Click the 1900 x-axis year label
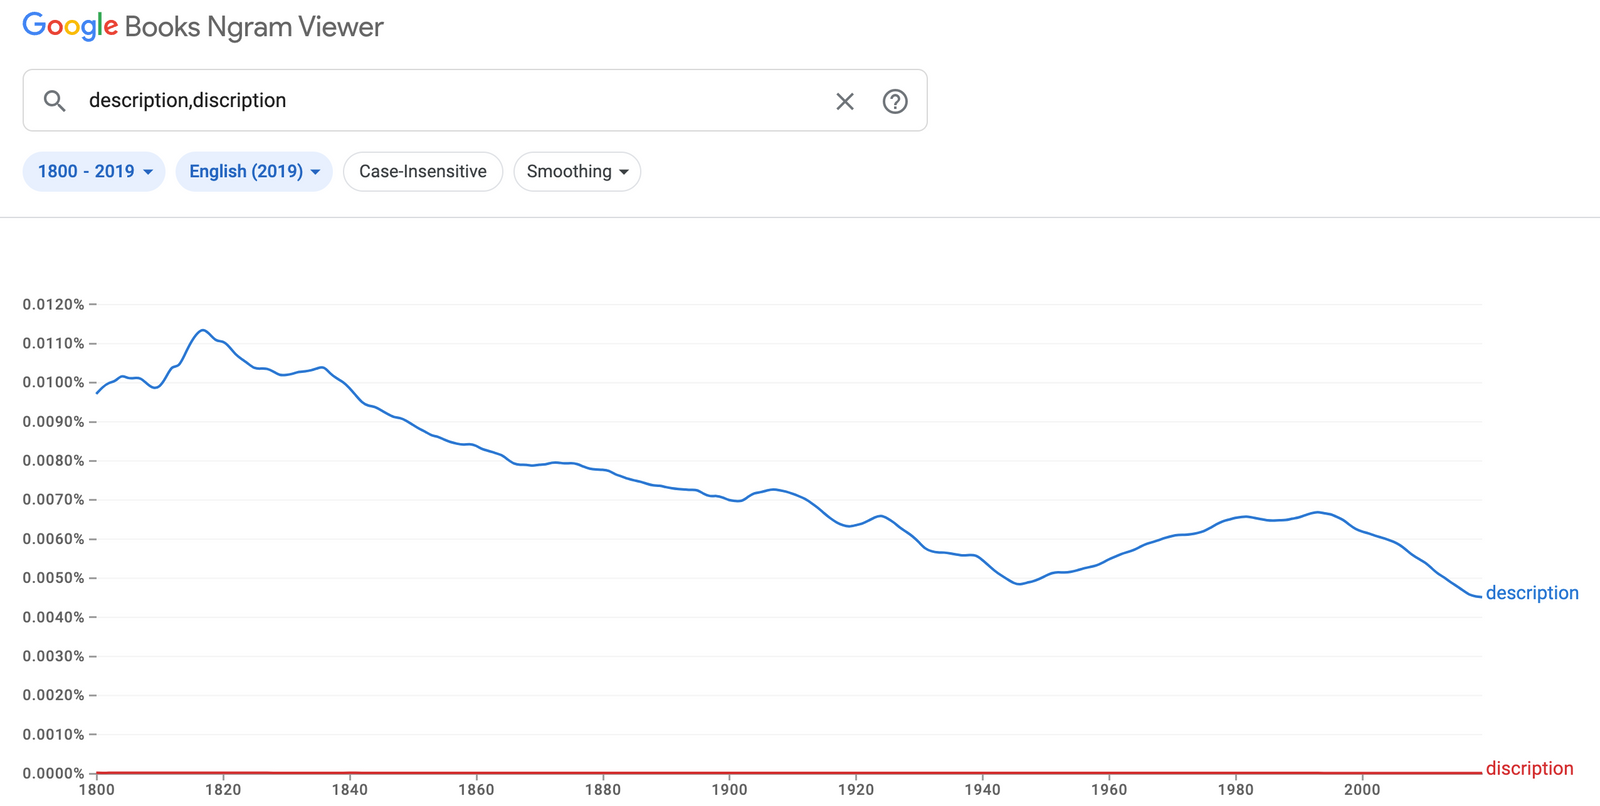Image resolution: width=1600 pixels, height=806 pixels. click(x=729, y=789)
